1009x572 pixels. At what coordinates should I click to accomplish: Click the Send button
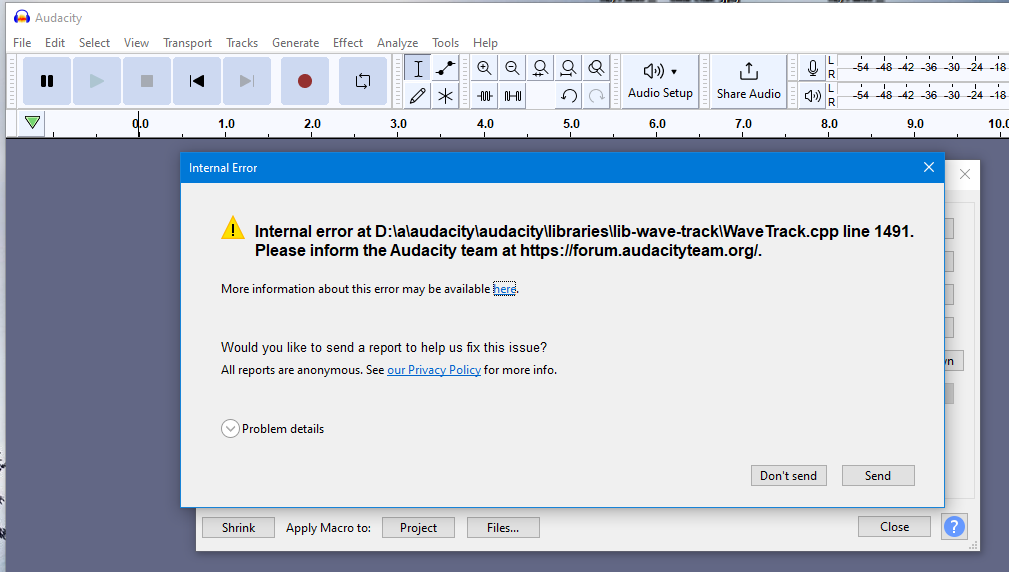[x=878, y=475]
